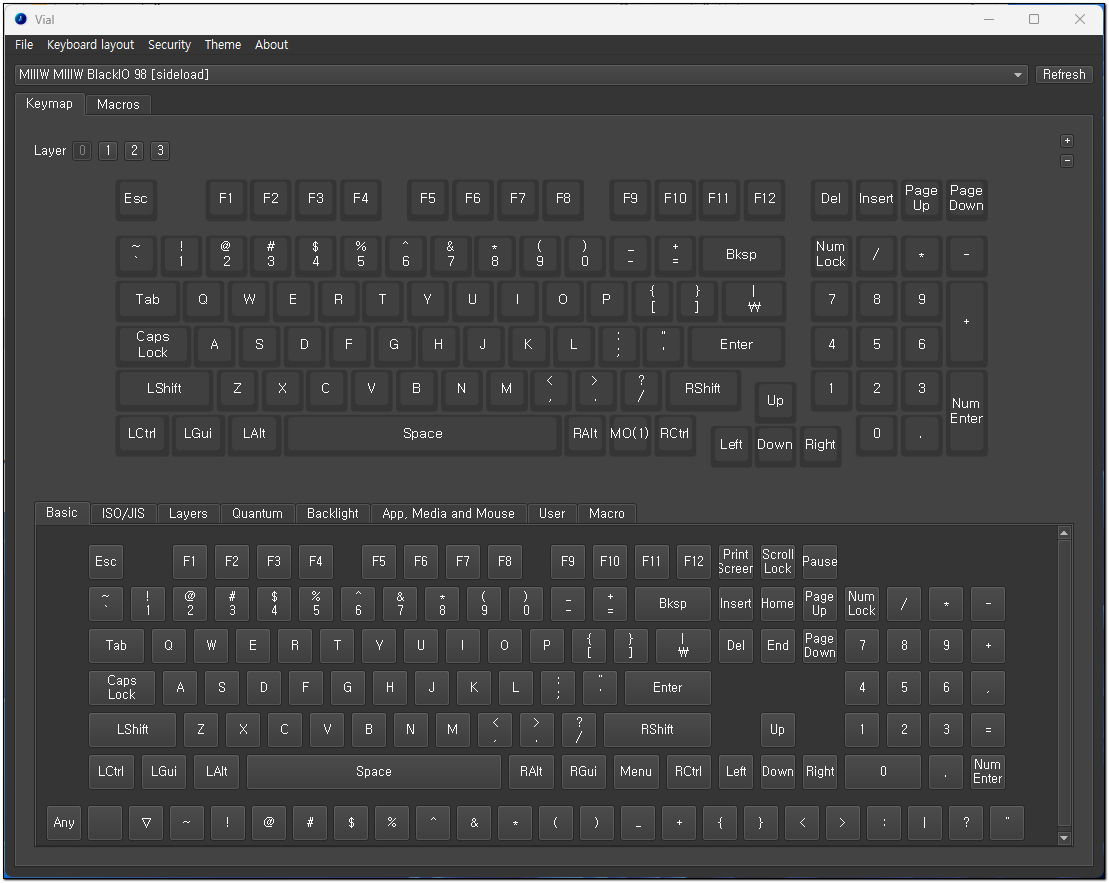
Task: Click the zoom out minus icon
Action: point(1067,160)
